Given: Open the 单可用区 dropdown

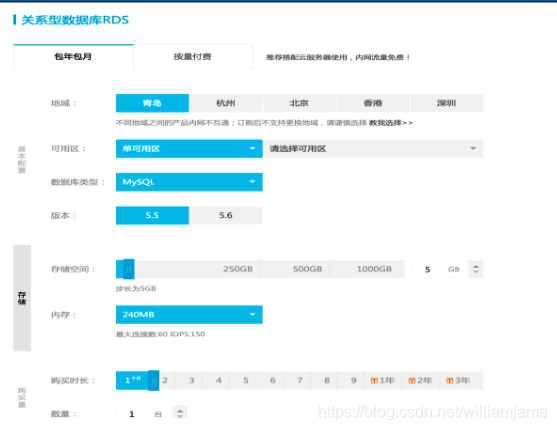Looking at the screenshot, I should click(x=189, y=149).
